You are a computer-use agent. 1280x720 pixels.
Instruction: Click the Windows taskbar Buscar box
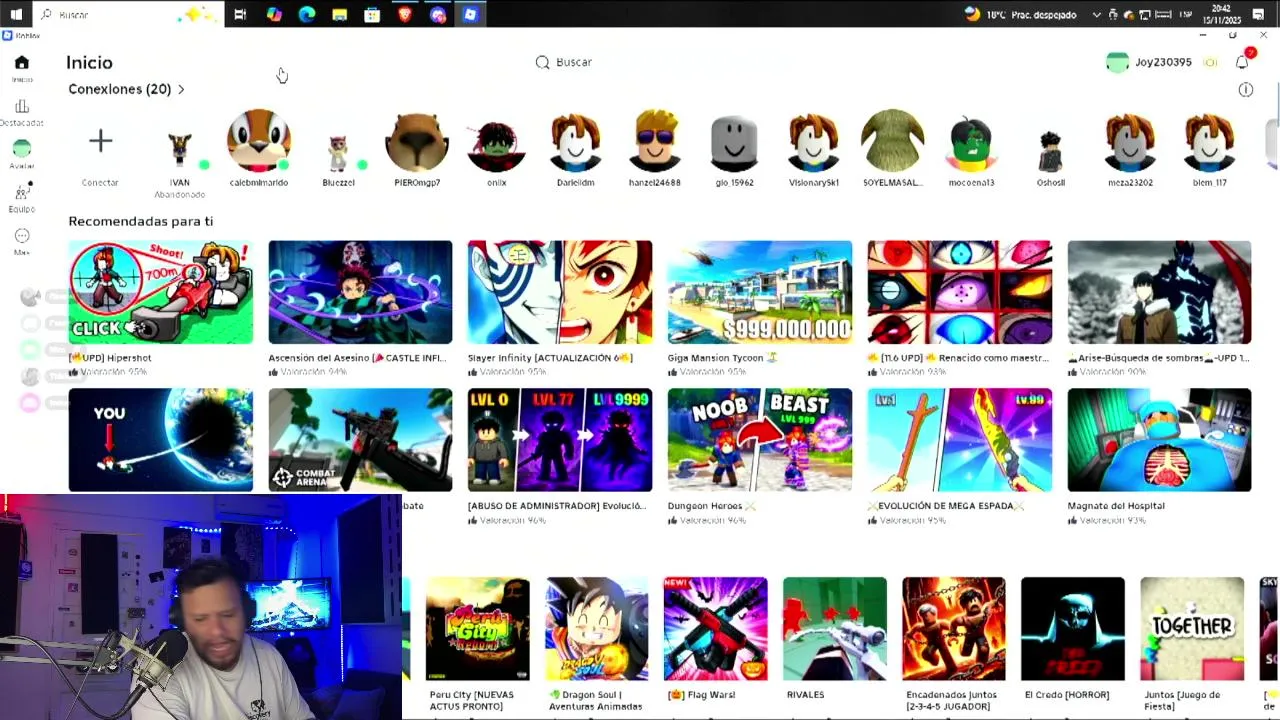tap(128, 14)
